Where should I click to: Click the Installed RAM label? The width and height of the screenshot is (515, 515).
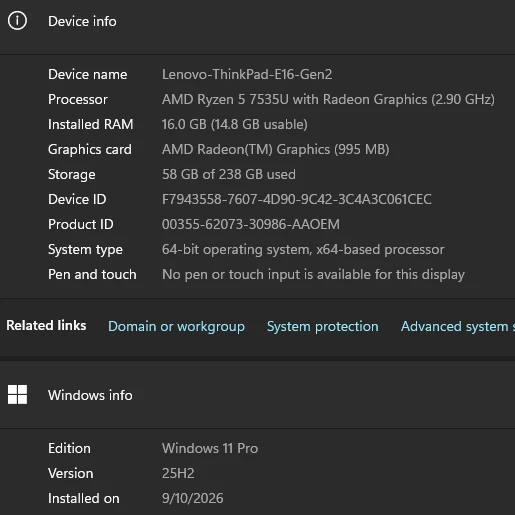pos(91,124)
